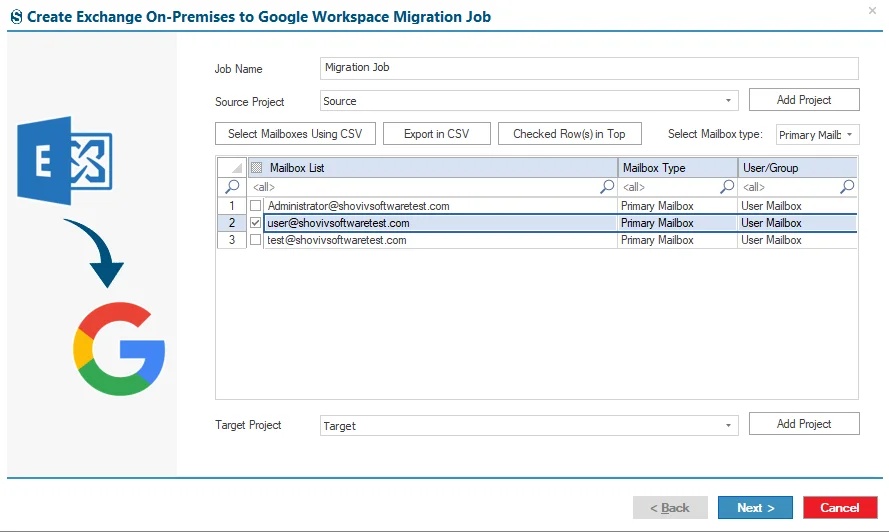Click the magnifier icon in row header column
This screenshot has height=532, width=889.
click(x=232, y=186)
